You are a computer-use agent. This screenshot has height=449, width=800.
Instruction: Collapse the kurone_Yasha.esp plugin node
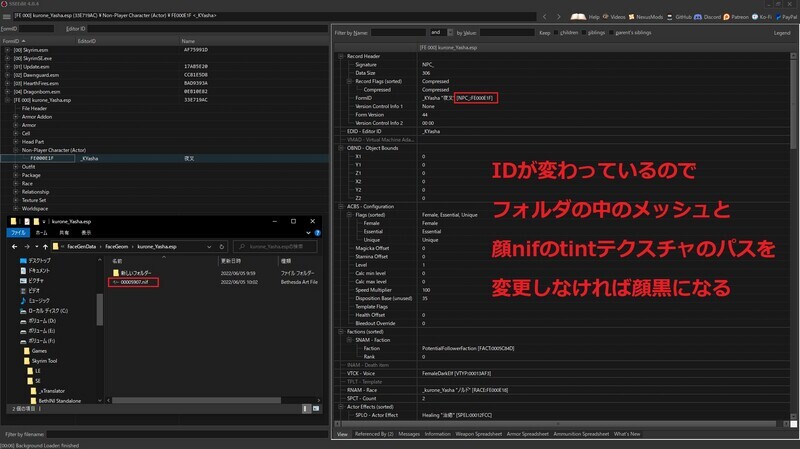(7, 100)
